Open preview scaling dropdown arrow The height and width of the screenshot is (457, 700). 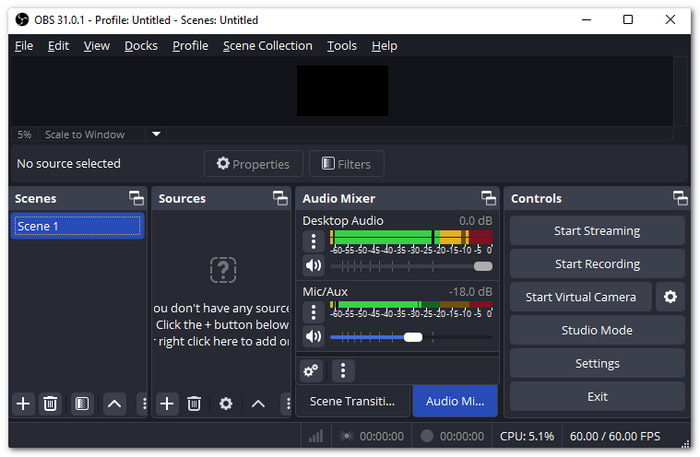156,134
